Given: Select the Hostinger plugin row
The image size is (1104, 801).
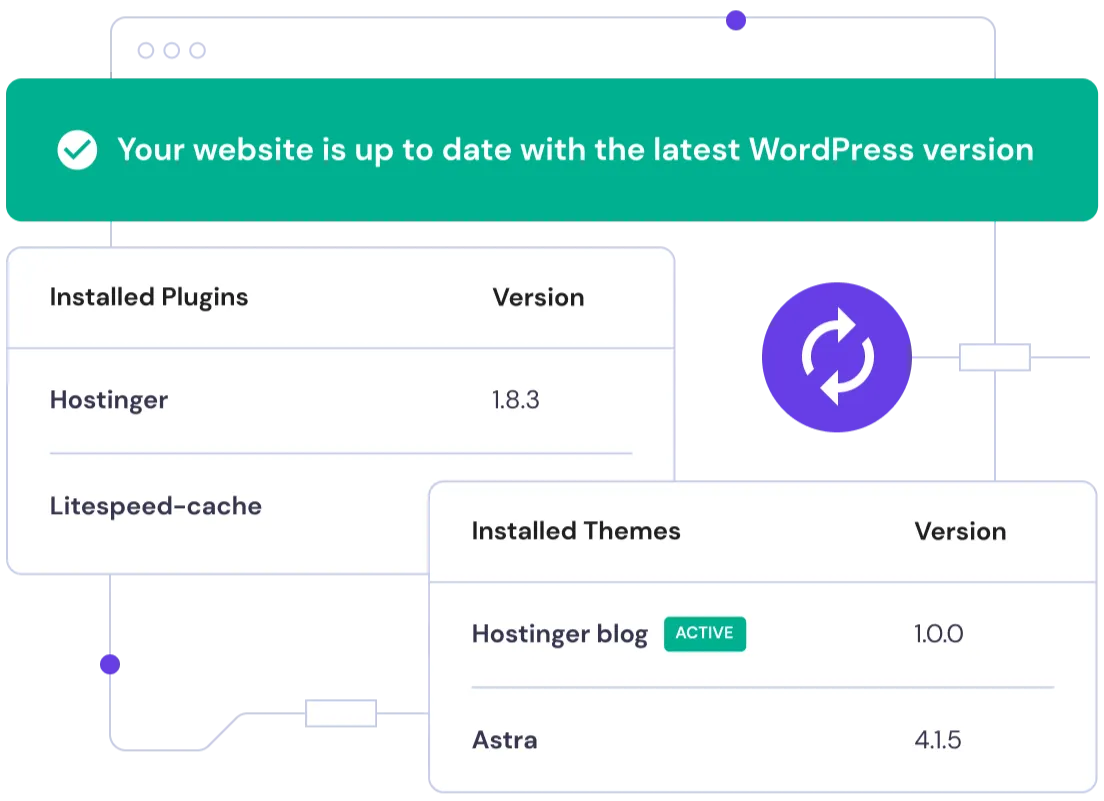Looking at the screenshot, I should pos(109,400).
